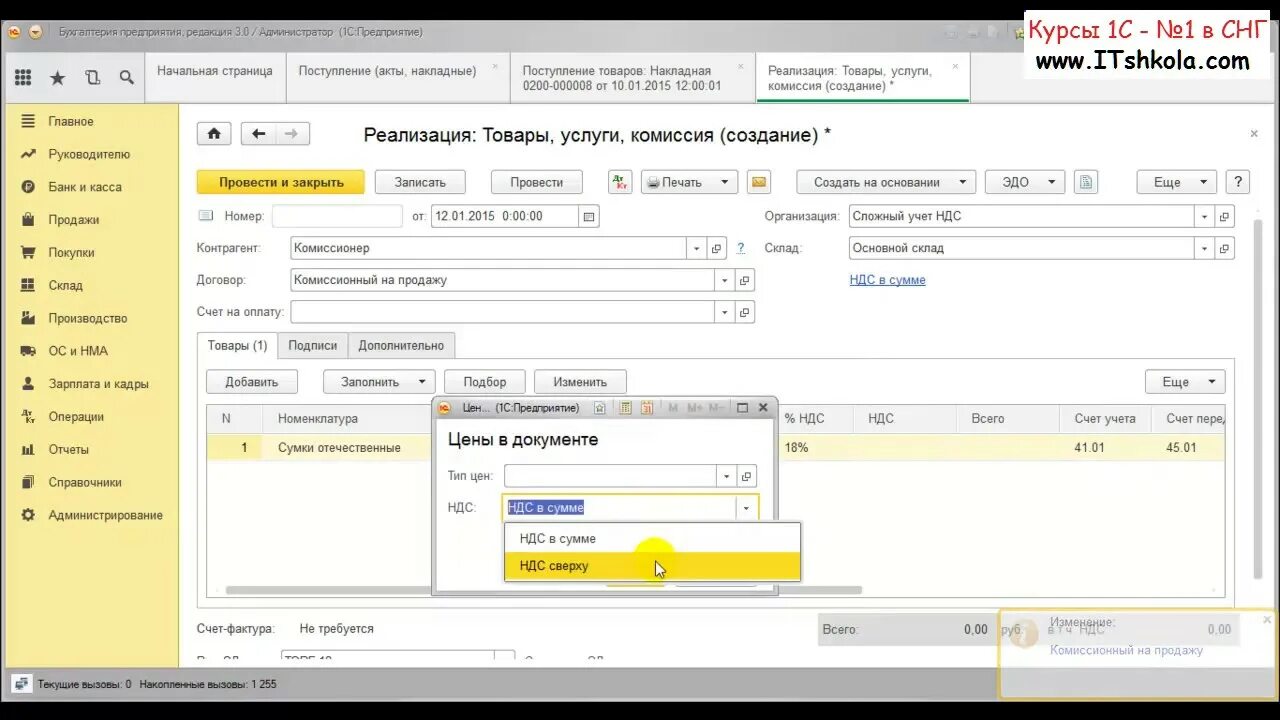The width and height of the screenshot is (1280, 720).
Task: Click the Изменить button
Action: (x=580, y=382)
